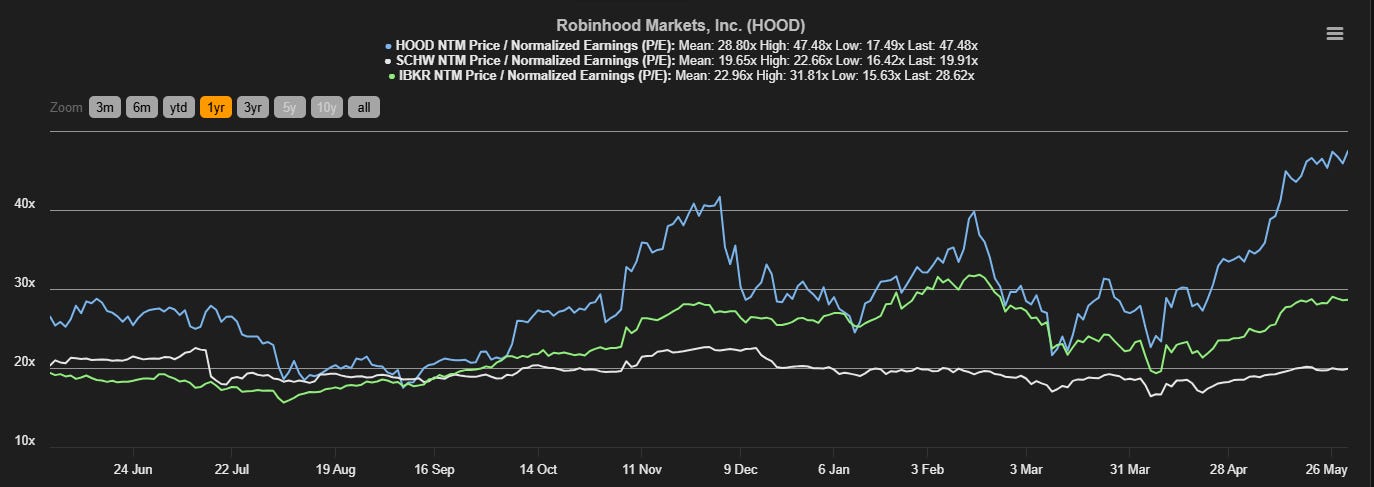This screenshot has height=487, width=1374.
Task: Click the 9 Dec date label
Action: click(x=739, y=468)
